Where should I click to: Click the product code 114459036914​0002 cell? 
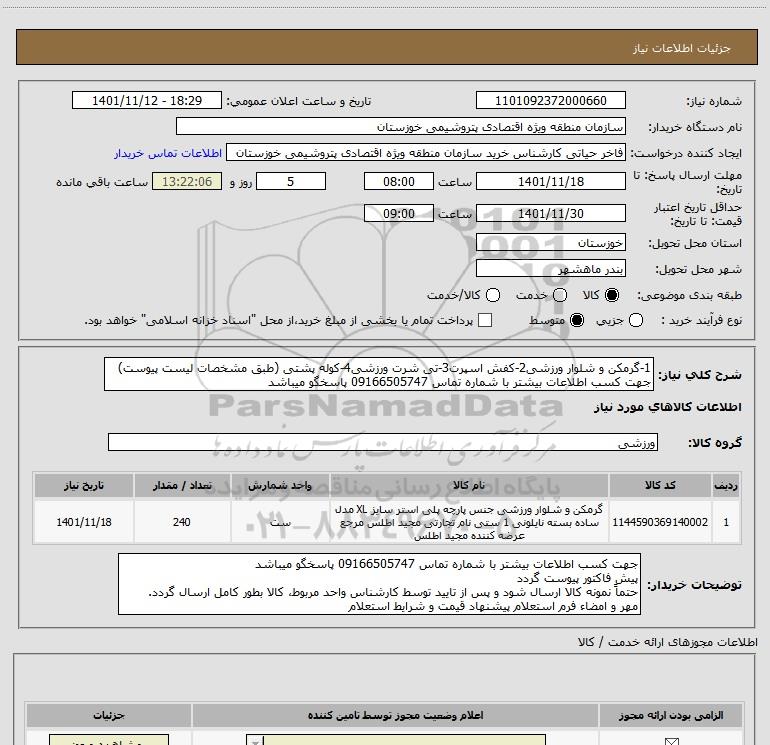coord(660,522)
